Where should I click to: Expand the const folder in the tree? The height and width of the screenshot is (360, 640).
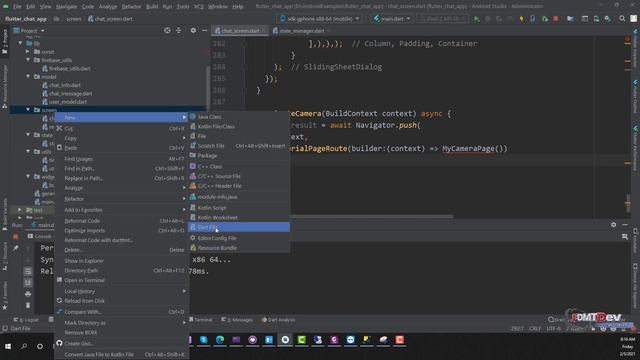(x=28, y=52)
